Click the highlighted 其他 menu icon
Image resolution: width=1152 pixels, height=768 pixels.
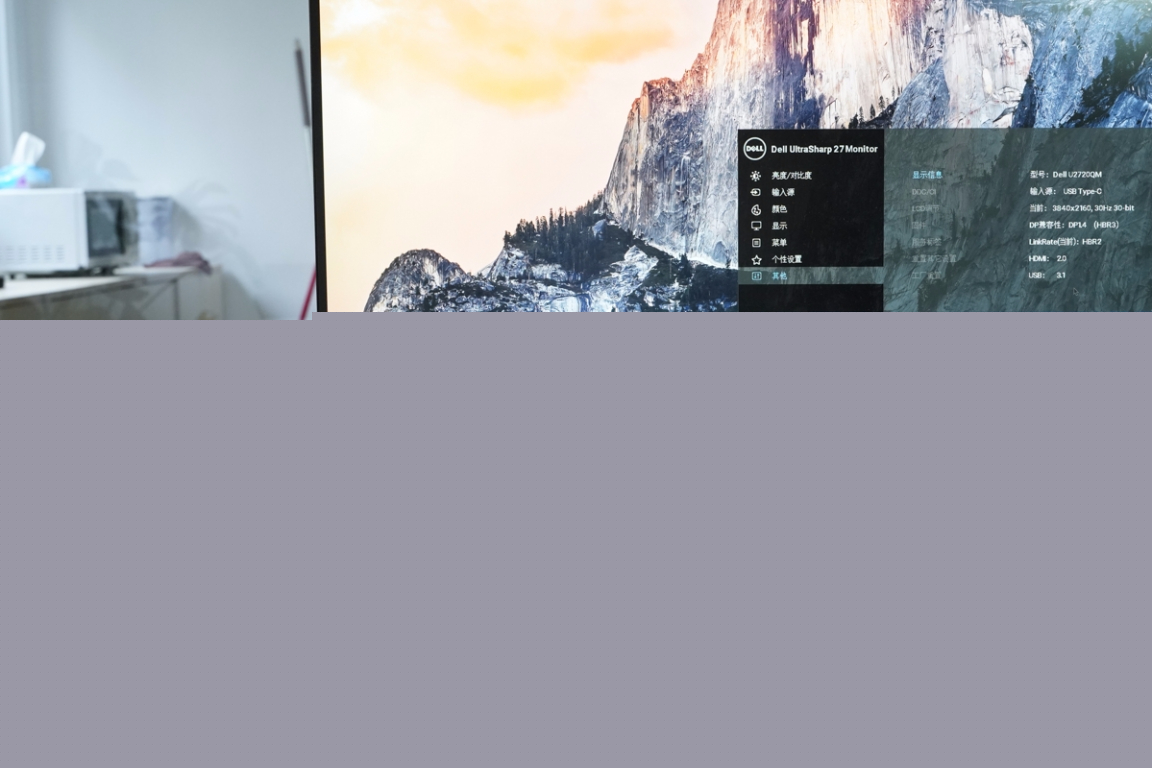tap(756, 276)
